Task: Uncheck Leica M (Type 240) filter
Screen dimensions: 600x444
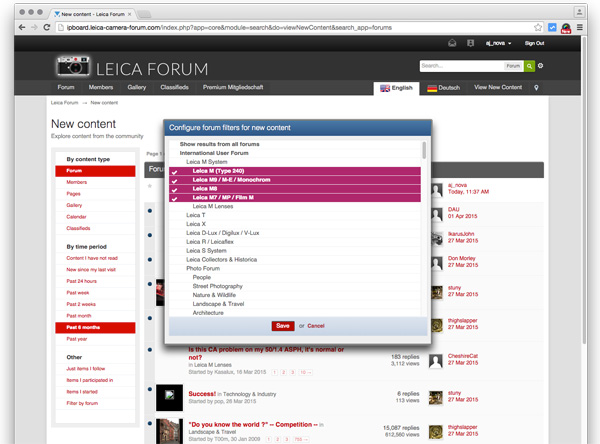Action: [174, 171]
